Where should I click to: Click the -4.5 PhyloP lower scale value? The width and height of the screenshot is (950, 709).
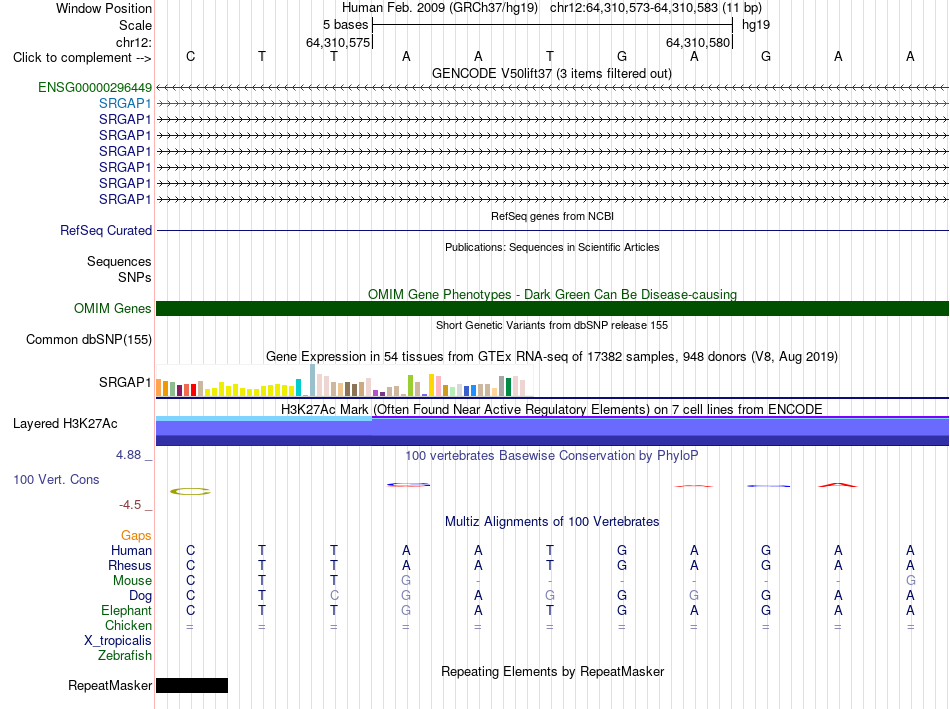tap(130, 505)
